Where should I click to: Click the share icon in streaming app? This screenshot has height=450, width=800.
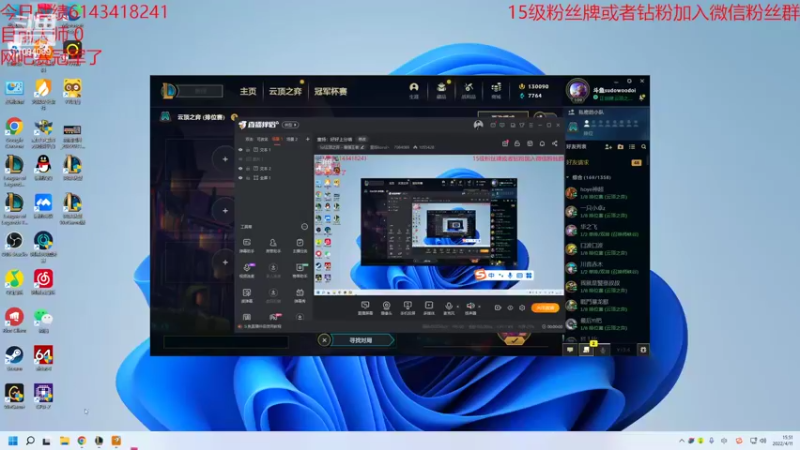555,144
